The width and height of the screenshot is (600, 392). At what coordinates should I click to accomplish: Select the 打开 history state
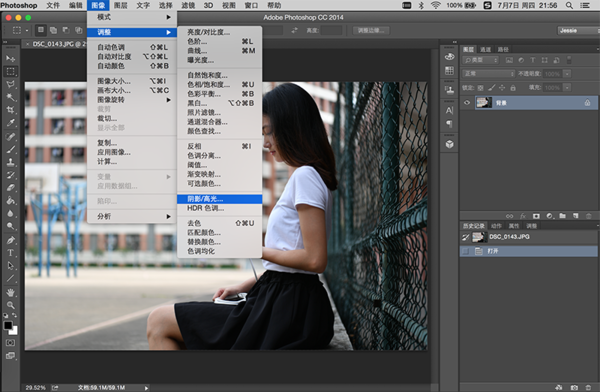[x=528, y=251]
